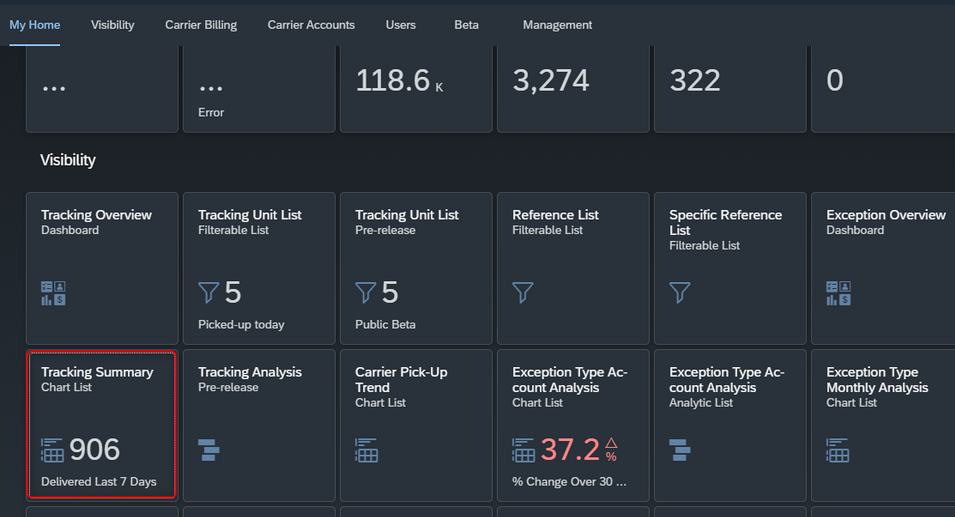Screen dimensions: 955x517
Task: Click the Public Beta label
Action: click(386, 325)
